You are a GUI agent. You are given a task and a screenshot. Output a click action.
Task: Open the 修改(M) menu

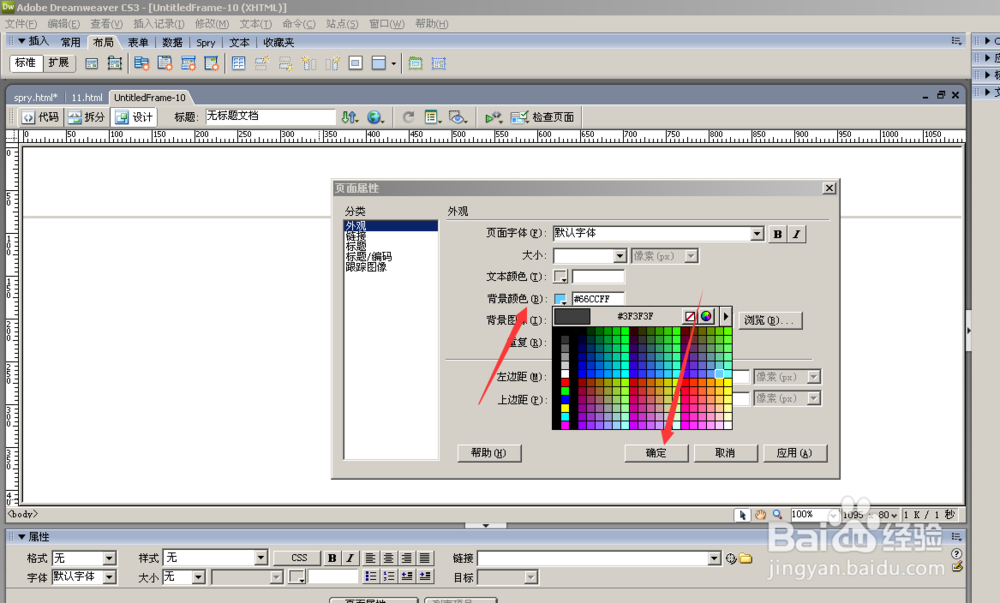point(212,24)
